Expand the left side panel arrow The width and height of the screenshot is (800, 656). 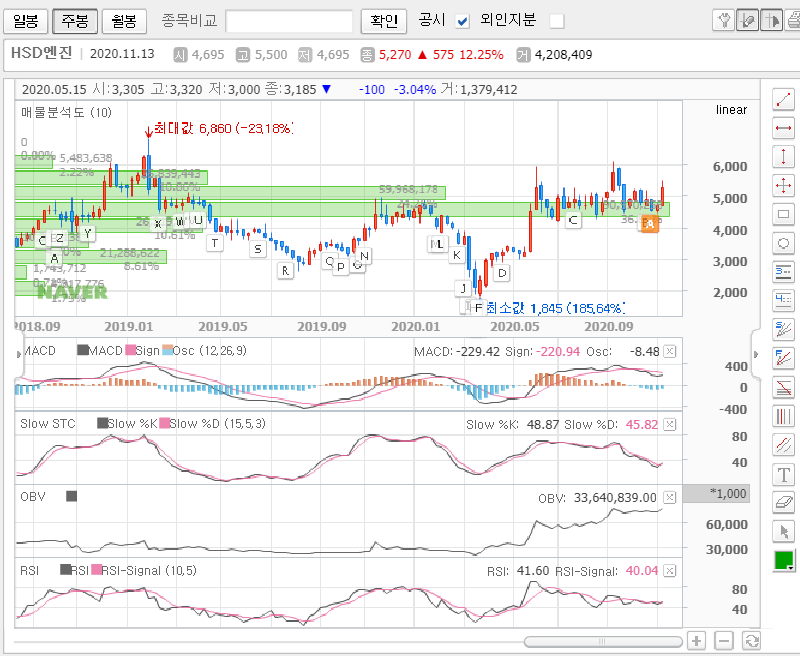(x=19, y=354)
